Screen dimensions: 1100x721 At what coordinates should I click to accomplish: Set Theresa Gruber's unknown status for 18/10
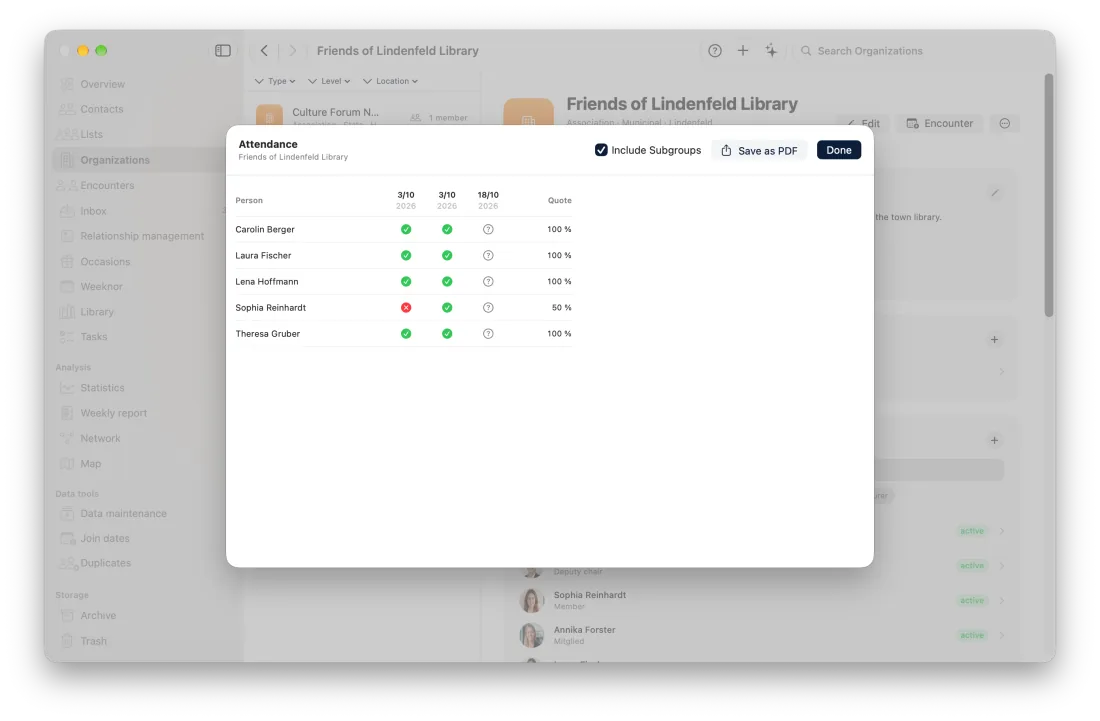click(x=488, y=334)
